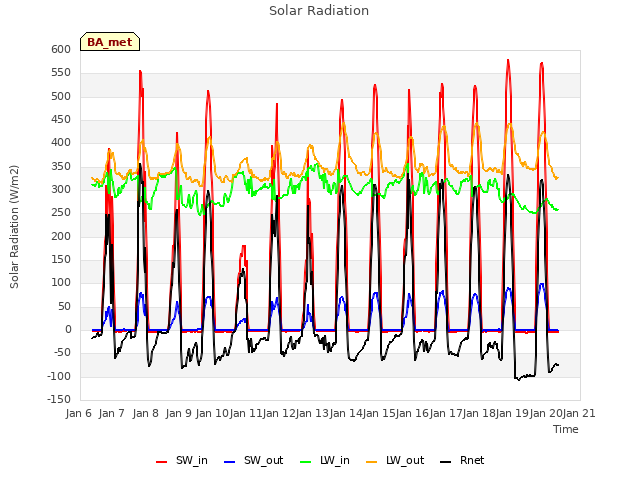640x480 pixels.
Task: Click the orange LW_out legend swatch
Action: pos(372,462)
